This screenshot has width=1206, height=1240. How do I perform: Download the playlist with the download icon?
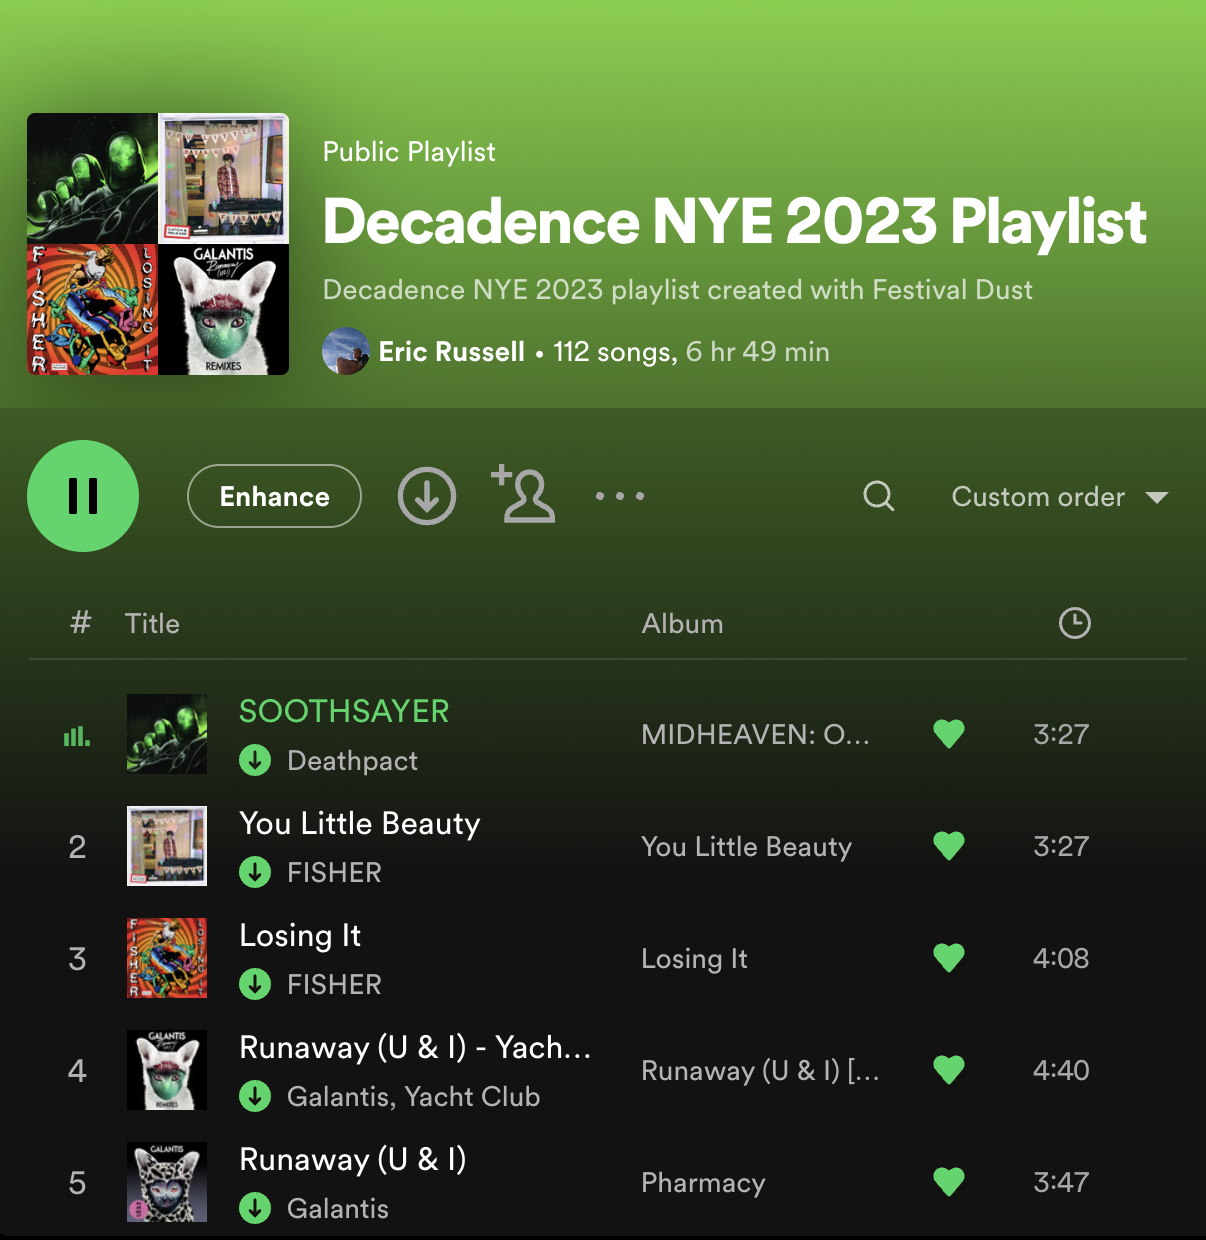click(x=427, y=496)
